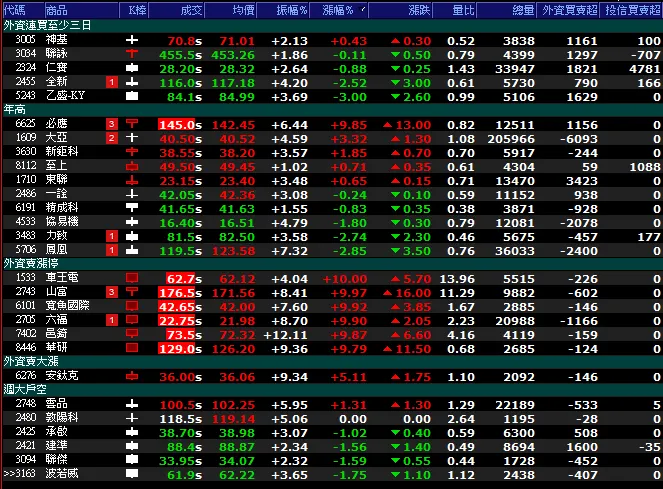This screenshot has height=489, width=663.
Task: Click the red badge 1 beside 力致
Action: click(x=112, y=236)
